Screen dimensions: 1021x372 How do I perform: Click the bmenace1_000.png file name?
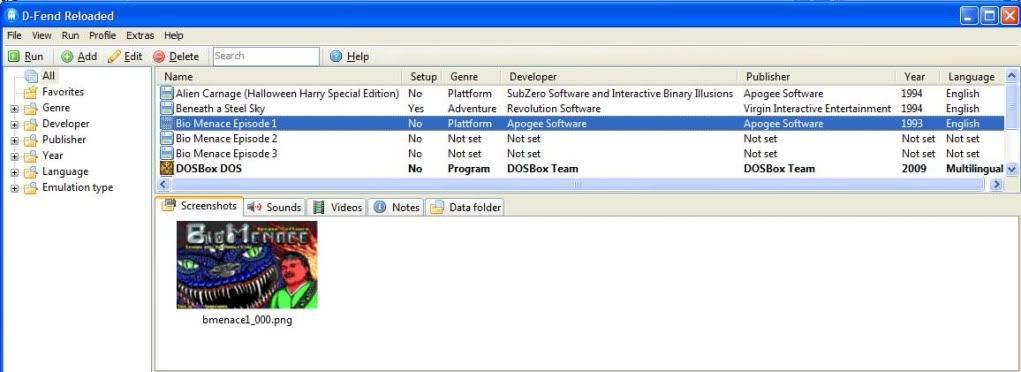pos(247,321)
